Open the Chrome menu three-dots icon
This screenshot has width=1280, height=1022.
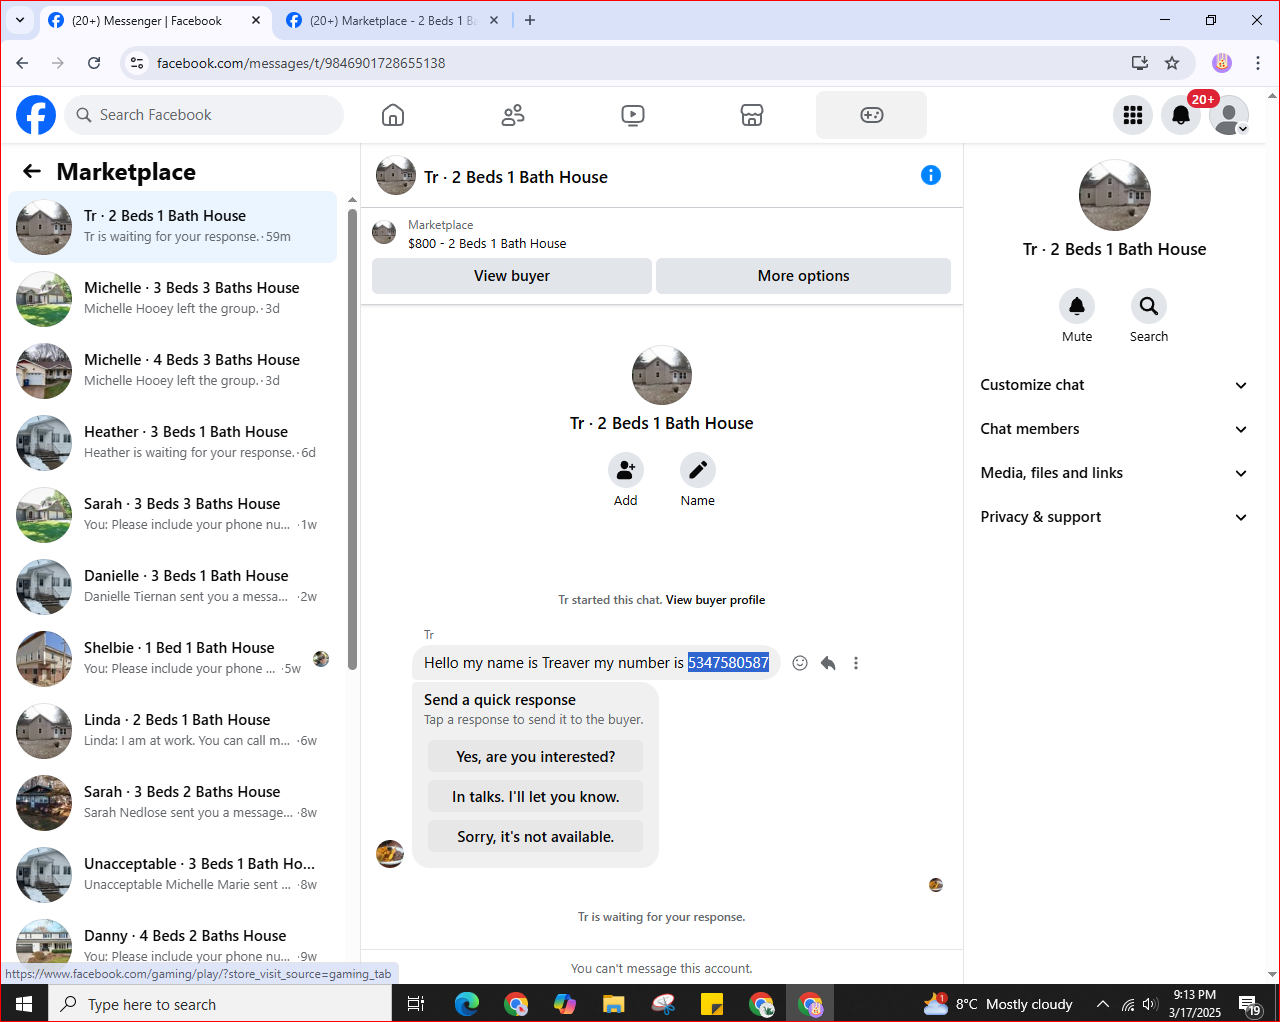(x=1258, y=63)
